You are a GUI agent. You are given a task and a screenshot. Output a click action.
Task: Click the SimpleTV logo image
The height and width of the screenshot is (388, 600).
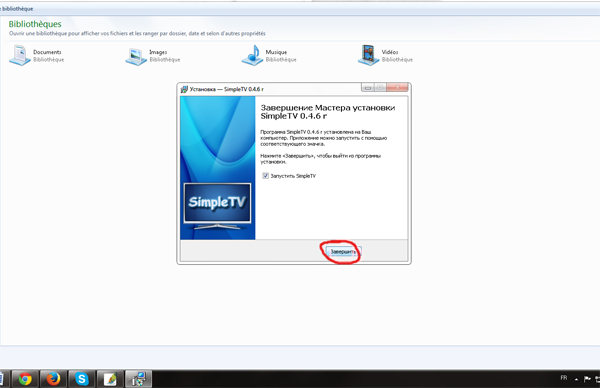point(217,203)
